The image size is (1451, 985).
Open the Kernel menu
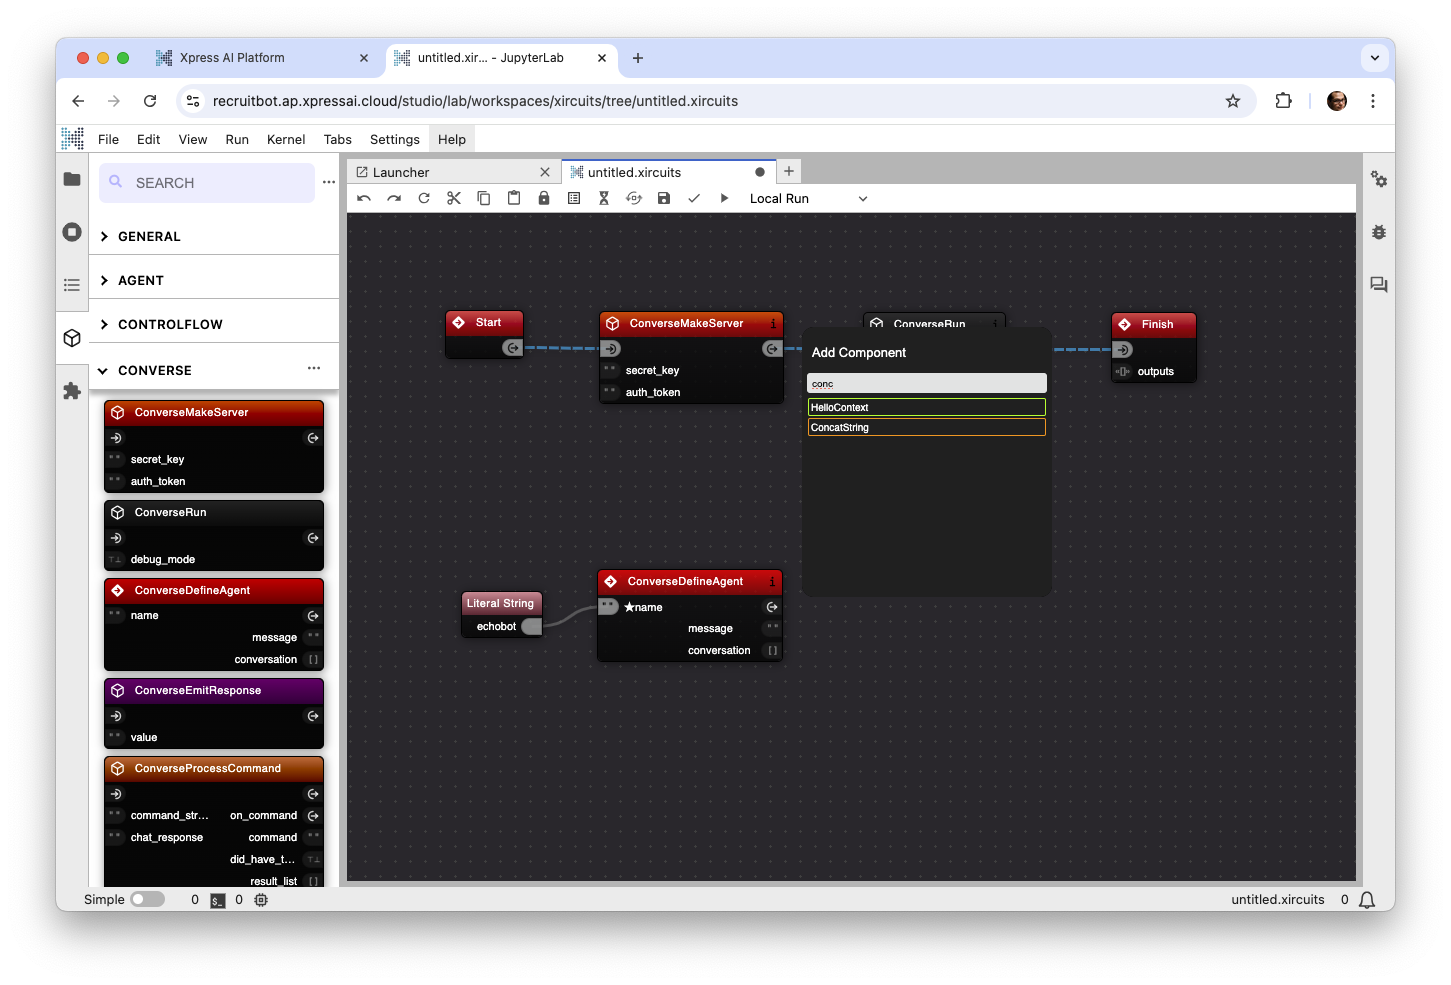point(286,139)
